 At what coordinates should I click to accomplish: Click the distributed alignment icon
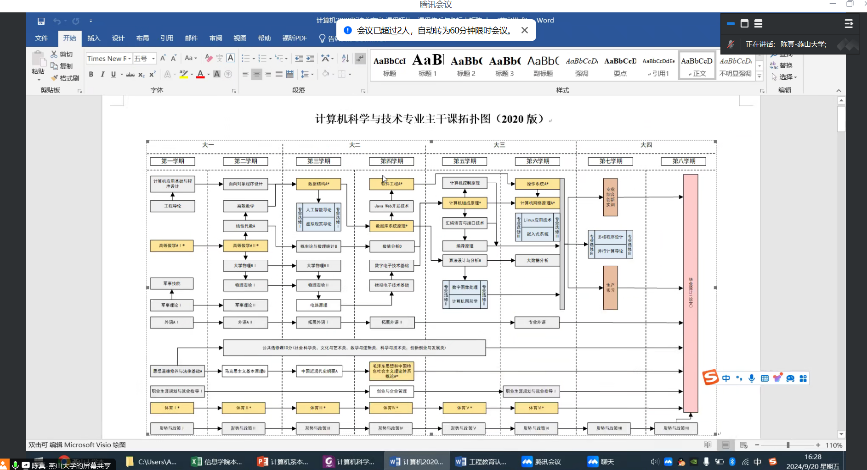290,74
